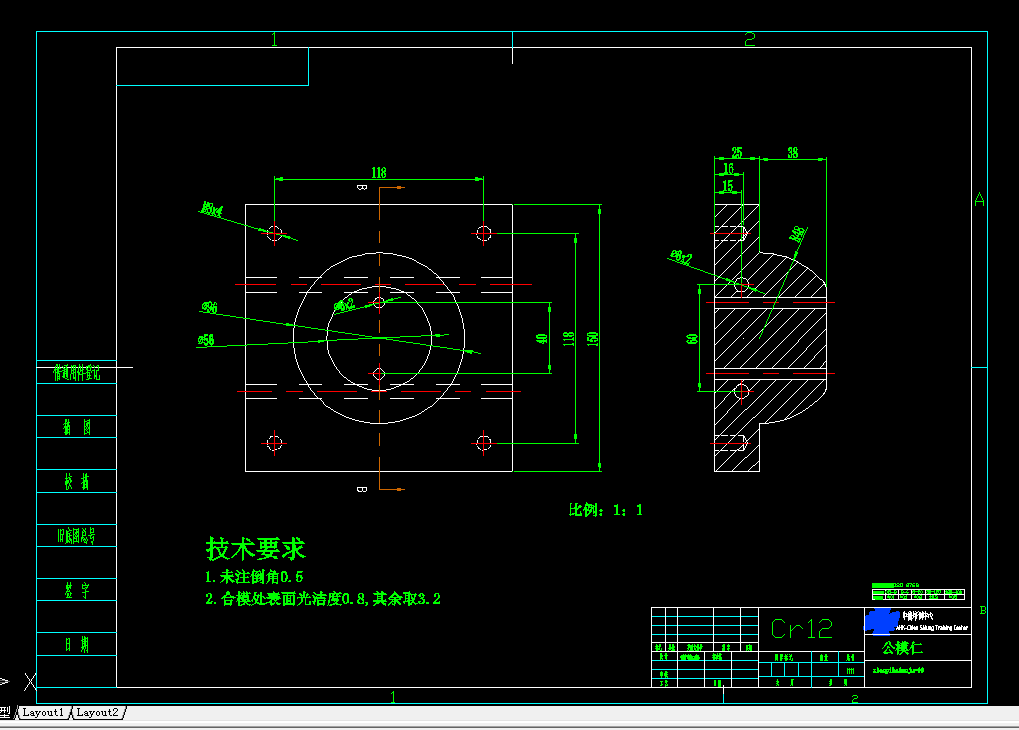Select the 校描 label cell

click(77, 482)
